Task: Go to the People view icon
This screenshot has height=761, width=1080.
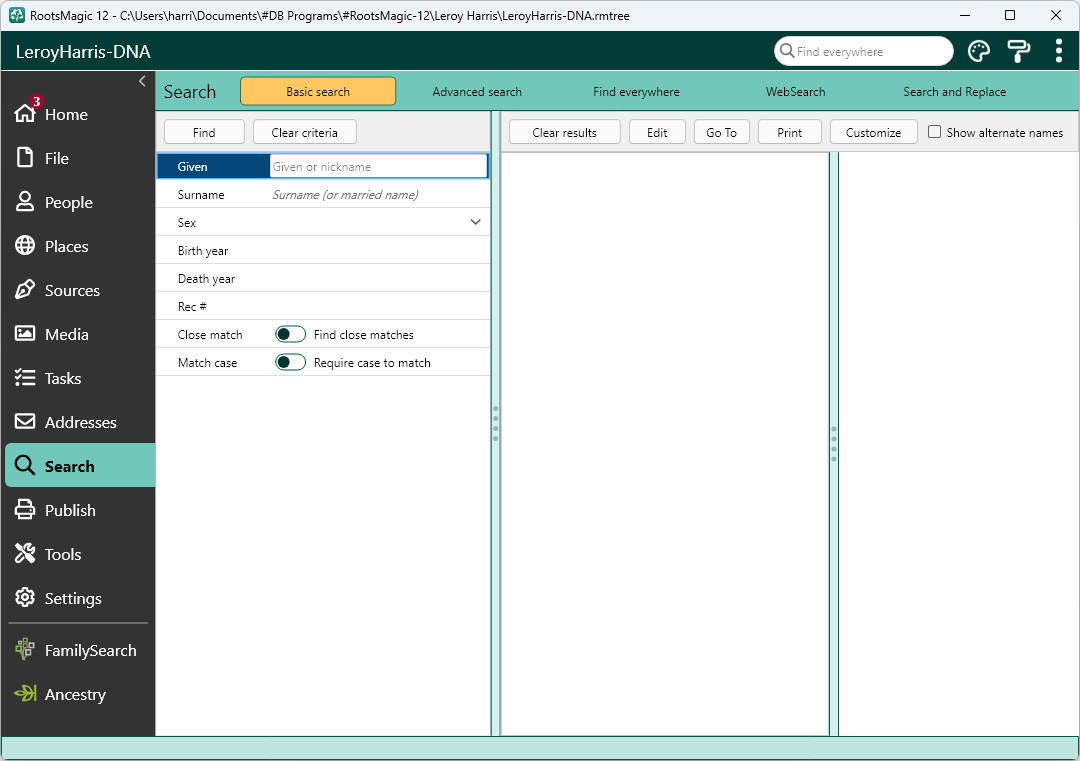Action: 25,202
